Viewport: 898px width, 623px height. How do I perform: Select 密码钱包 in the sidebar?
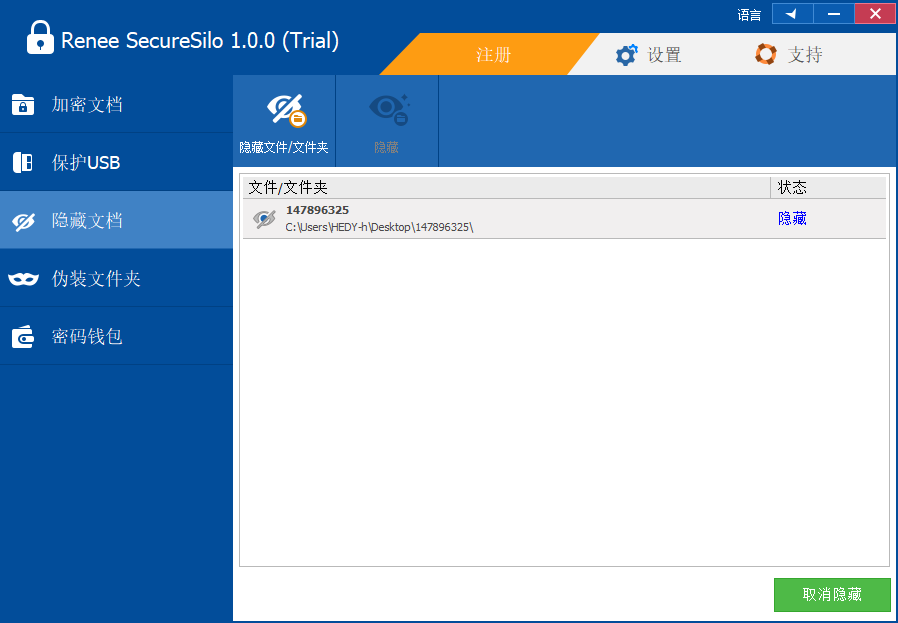(116, 336)
